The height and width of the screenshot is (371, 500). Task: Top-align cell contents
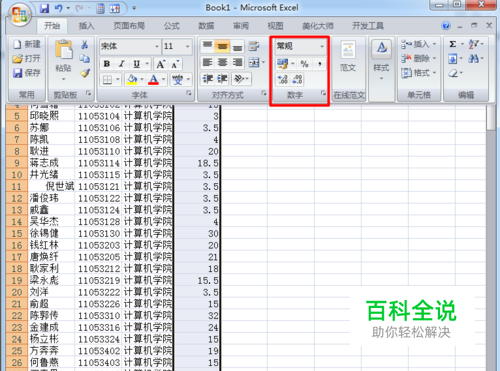tap(207, 46)
